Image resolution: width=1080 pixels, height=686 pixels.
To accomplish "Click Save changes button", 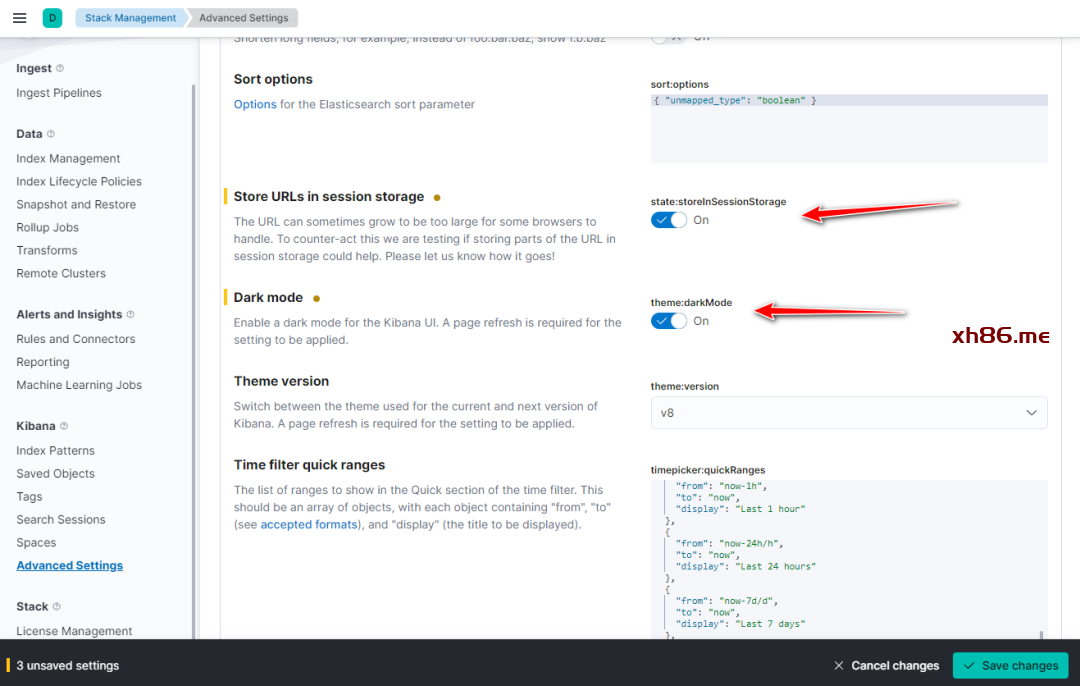I will point(1010,666).
